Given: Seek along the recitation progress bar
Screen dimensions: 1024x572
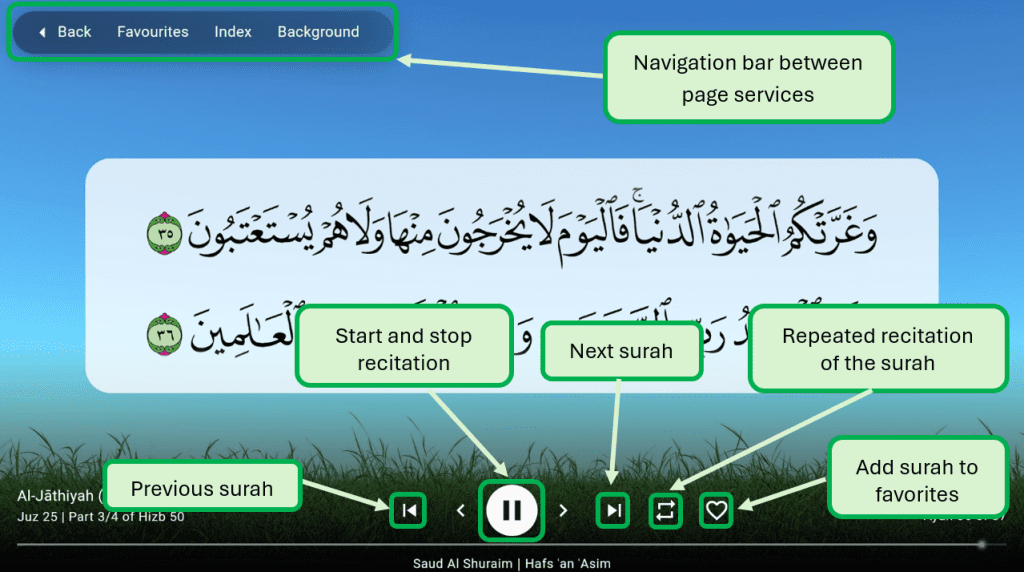Looking at the screenshot, I should (500, 545).
